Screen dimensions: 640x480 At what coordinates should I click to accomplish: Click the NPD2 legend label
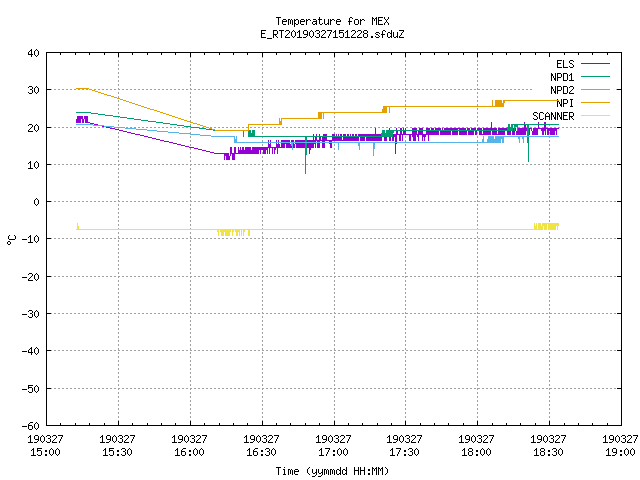point(562,90)
